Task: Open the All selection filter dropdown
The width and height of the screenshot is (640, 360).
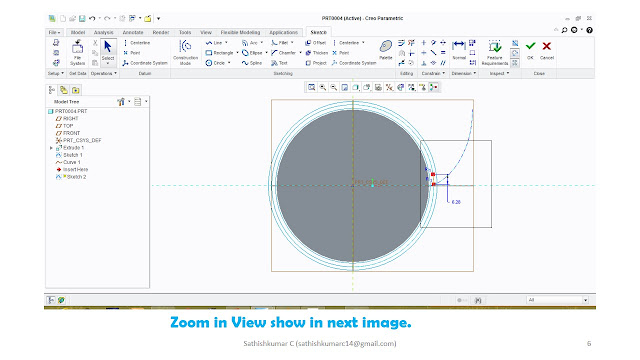Action: point(558,300)
